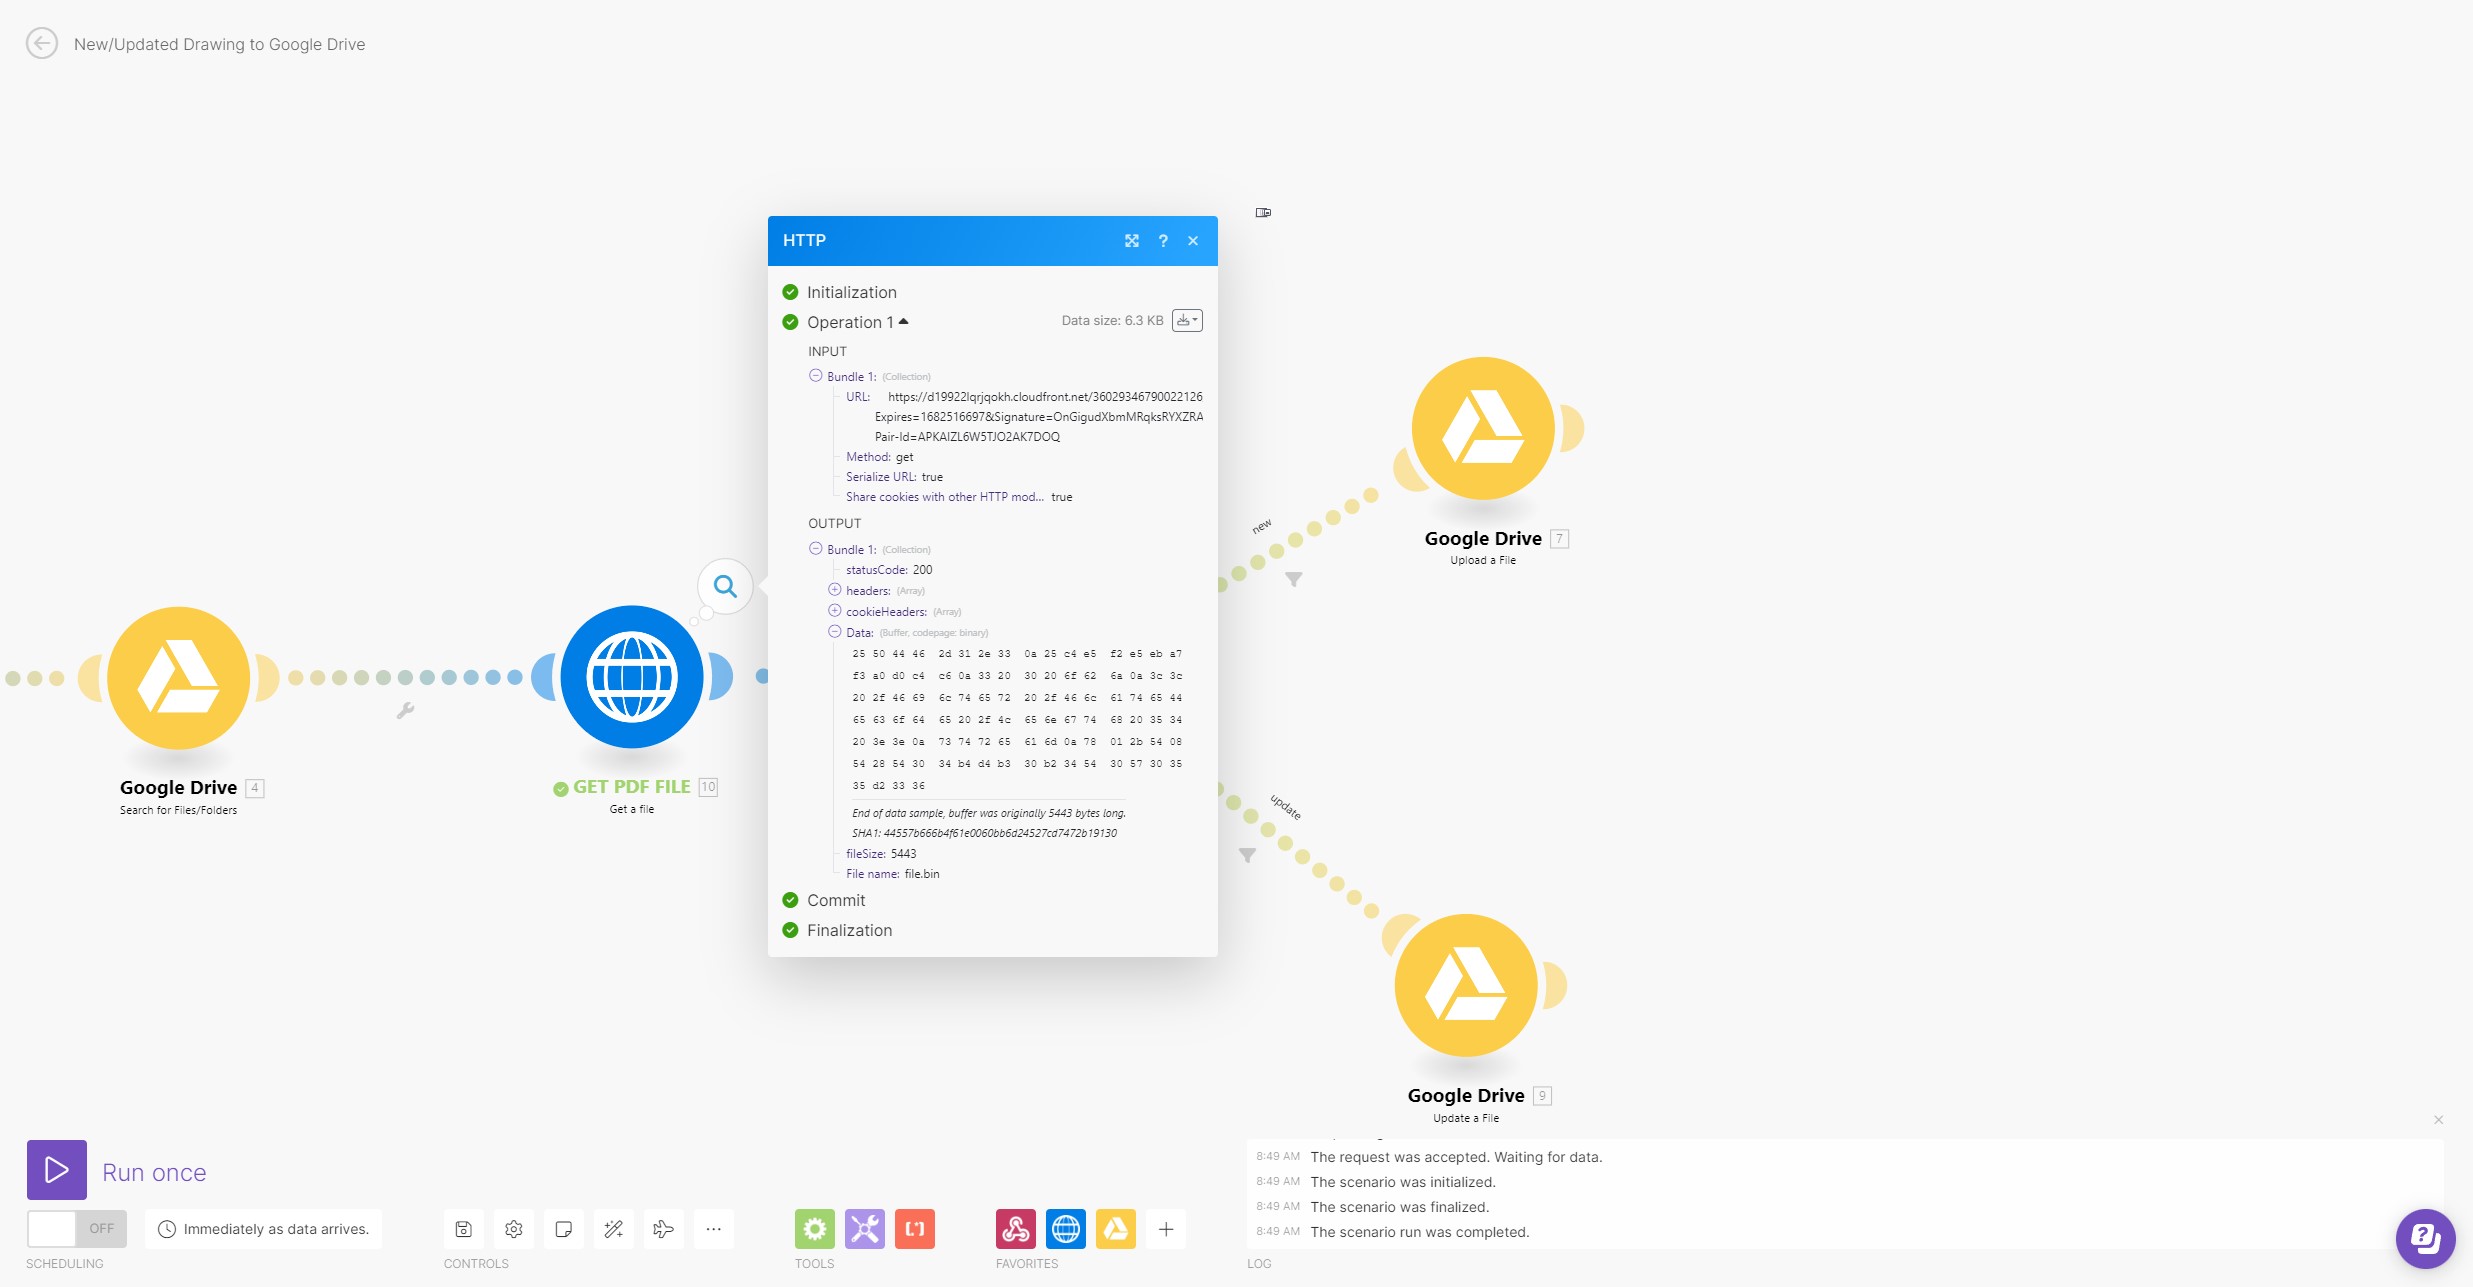Click the Explain flow airplane icon
2473x1287 pixels.
[x=663, y=1229]
